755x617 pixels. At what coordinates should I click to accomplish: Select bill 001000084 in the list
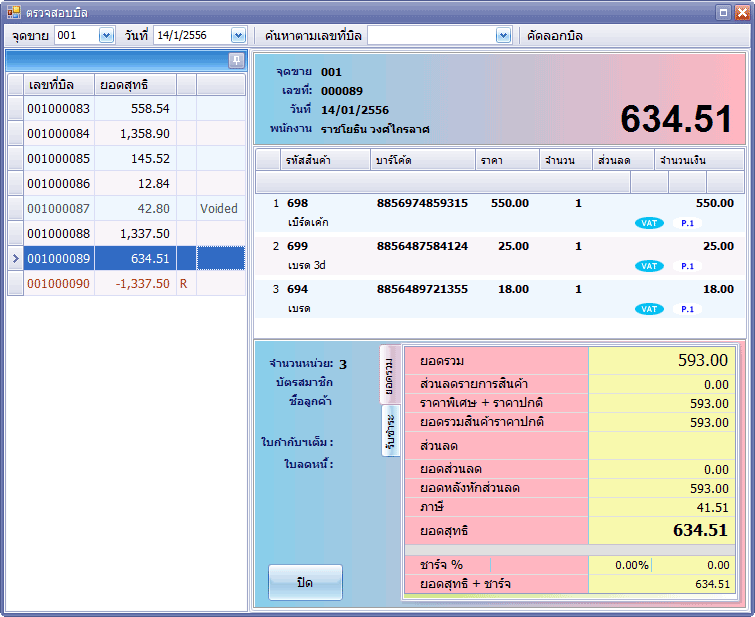pos(58,134)
